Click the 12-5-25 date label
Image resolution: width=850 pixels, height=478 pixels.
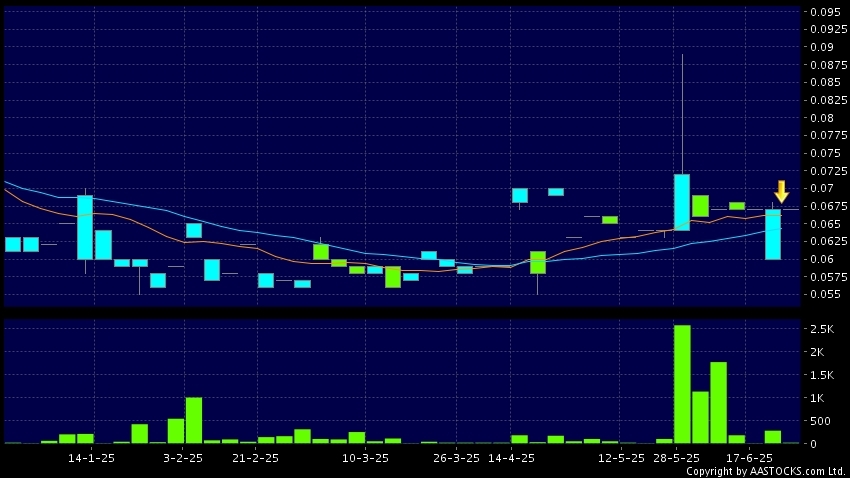pyautogui.click(x=621, y=458)
